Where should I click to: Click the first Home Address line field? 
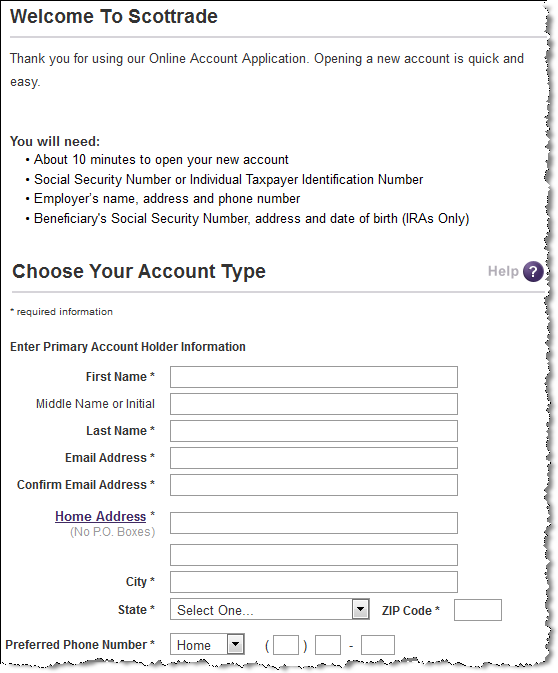pos(314,523)
